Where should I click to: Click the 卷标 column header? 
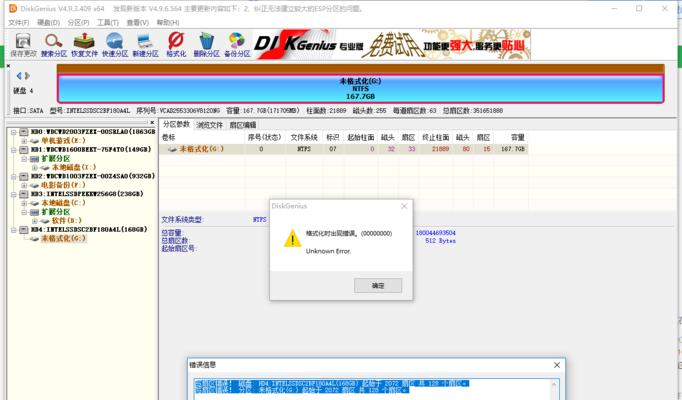pyautogui.click(x=168, y=137)
